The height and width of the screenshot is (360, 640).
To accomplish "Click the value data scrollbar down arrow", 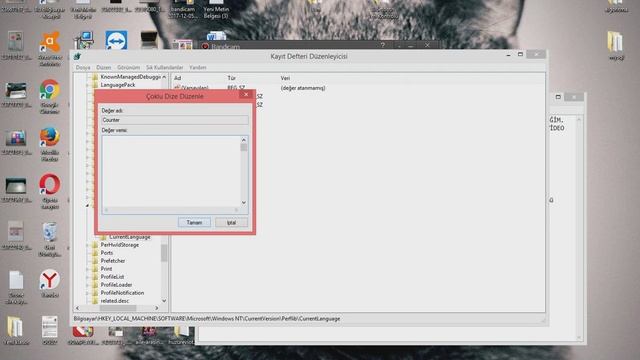I will click(x=244, y=203).
